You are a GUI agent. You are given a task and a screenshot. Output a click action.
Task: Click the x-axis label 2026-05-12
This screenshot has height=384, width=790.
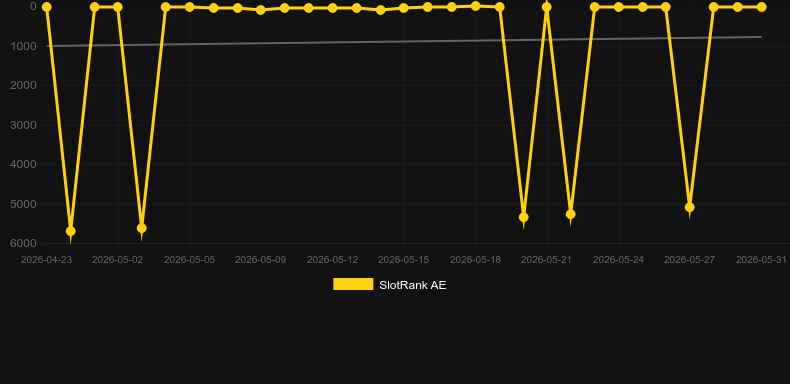click(x=333, y=260)
